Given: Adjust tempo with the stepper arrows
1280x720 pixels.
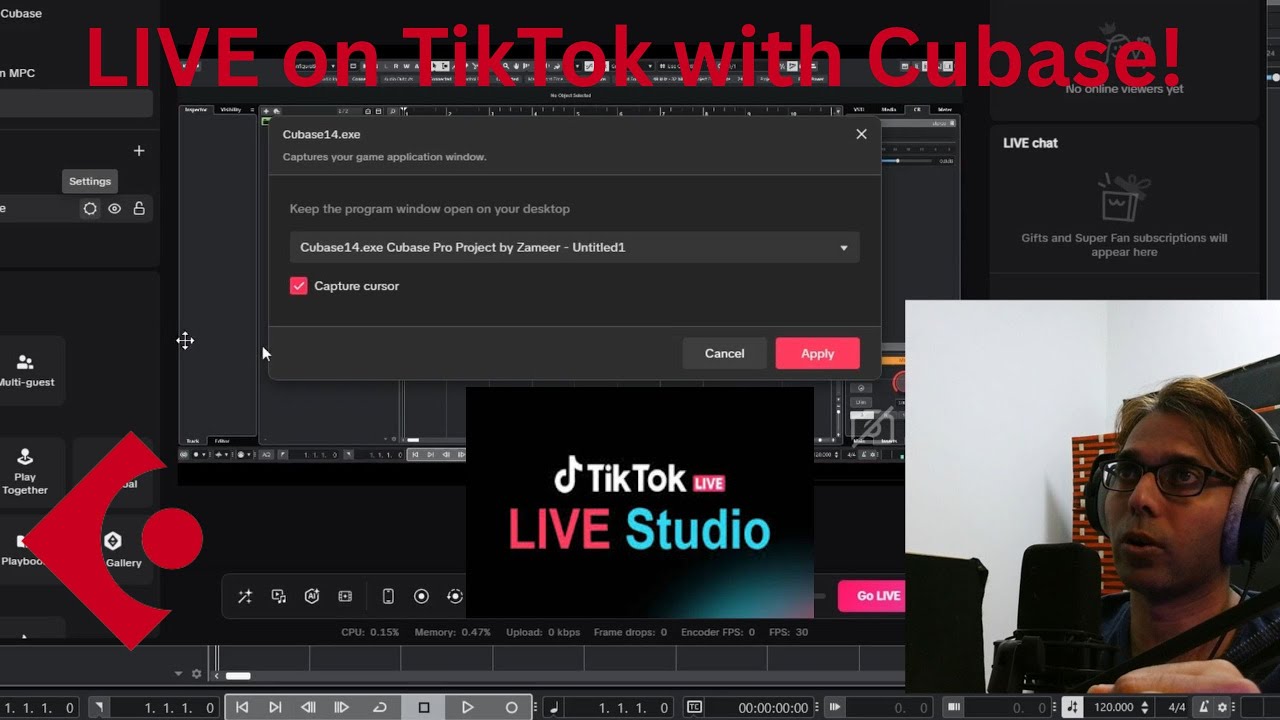Looking at the screenshot, I should (1145, 707).
